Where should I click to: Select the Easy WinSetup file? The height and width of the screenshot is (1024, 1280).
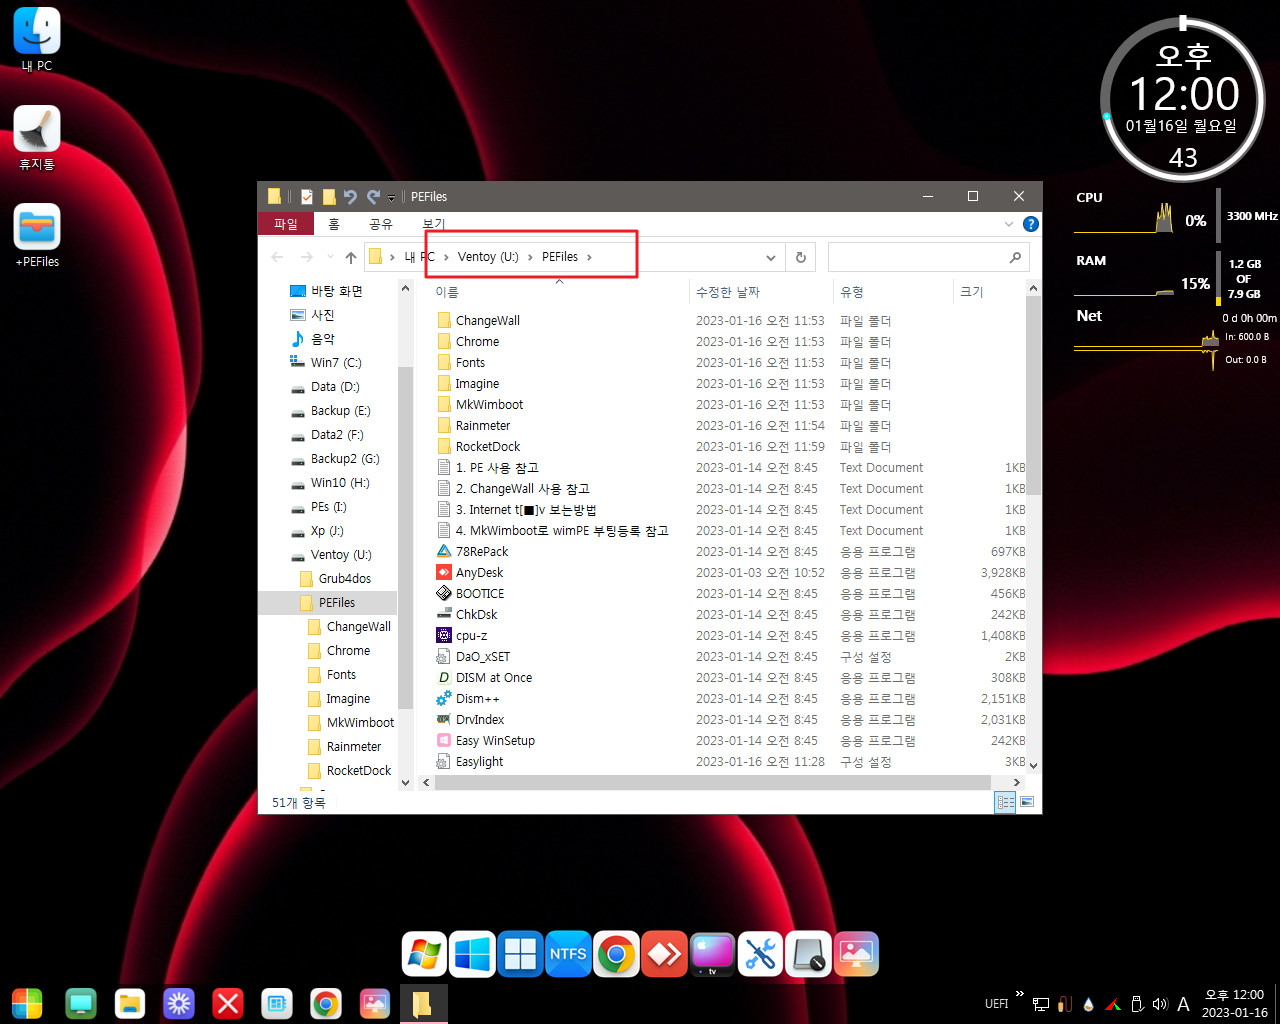(495, 740)
